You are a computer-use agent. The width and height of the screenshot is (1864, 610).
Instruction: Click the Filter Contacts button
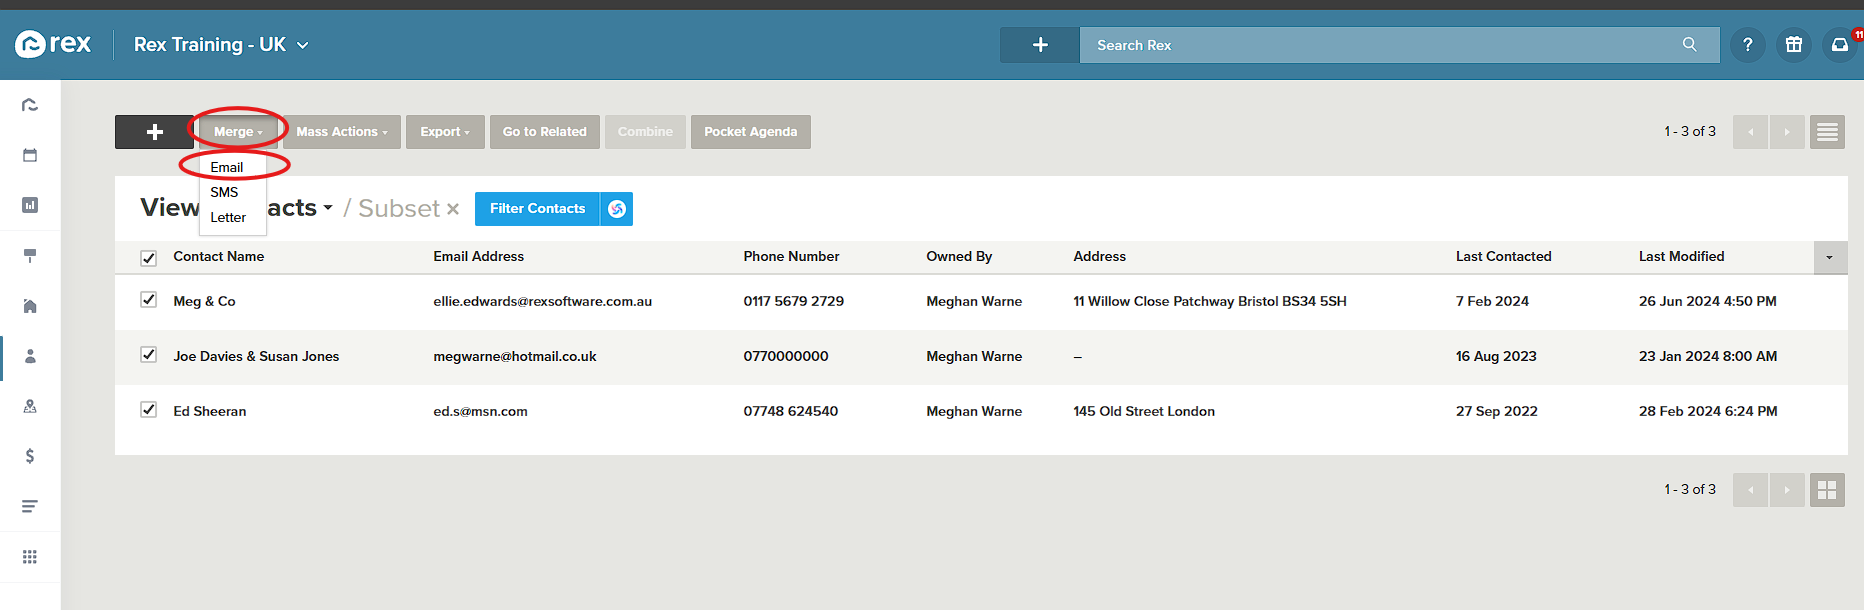[x=537, y=209]
